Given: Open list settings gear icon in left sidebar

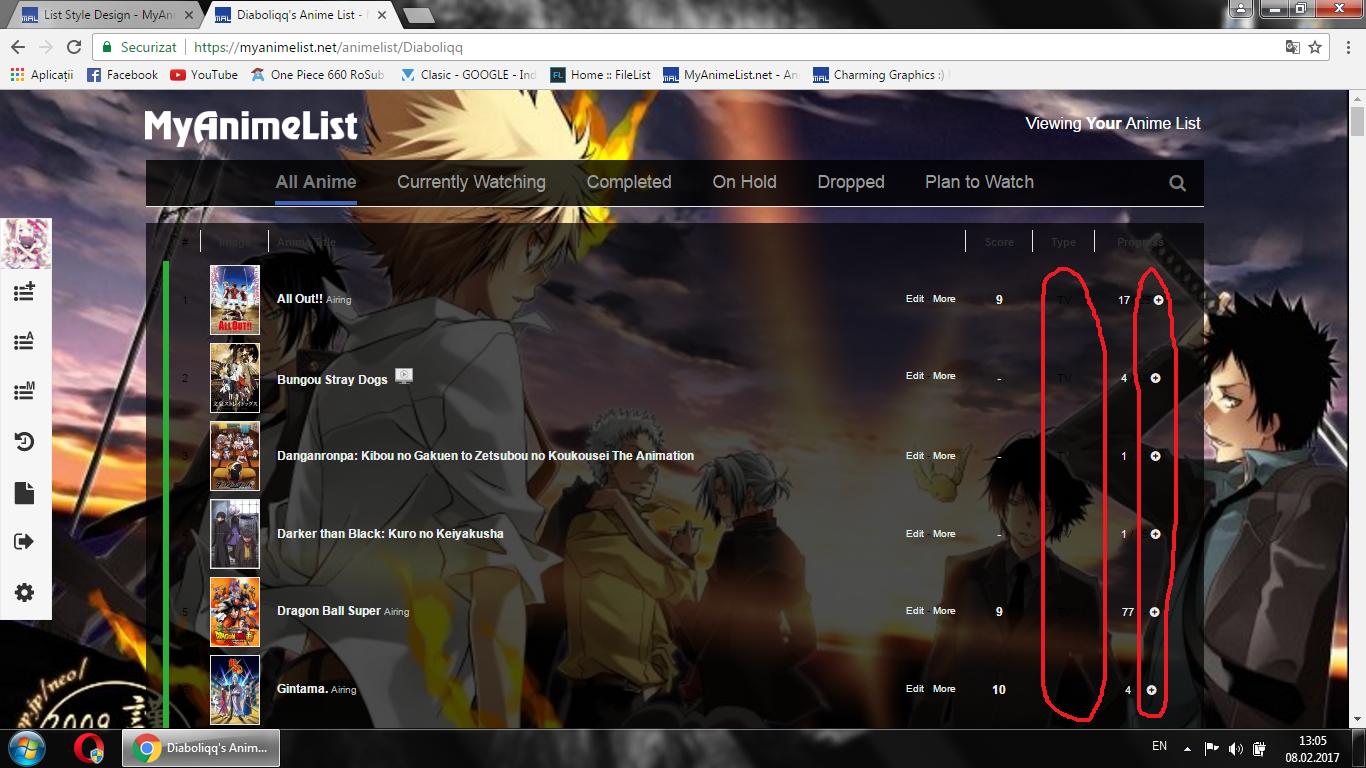Looking at the screenshot, I should 25,592.
